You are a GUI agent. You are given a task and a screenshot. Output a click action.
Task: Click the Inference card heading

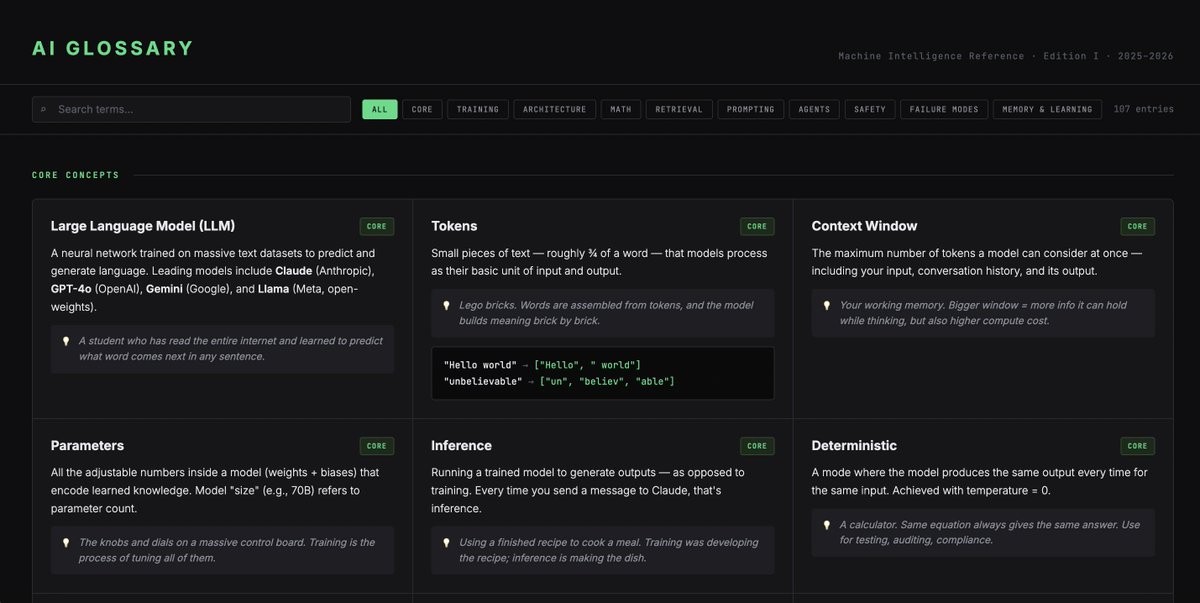[x=461, y=445]
